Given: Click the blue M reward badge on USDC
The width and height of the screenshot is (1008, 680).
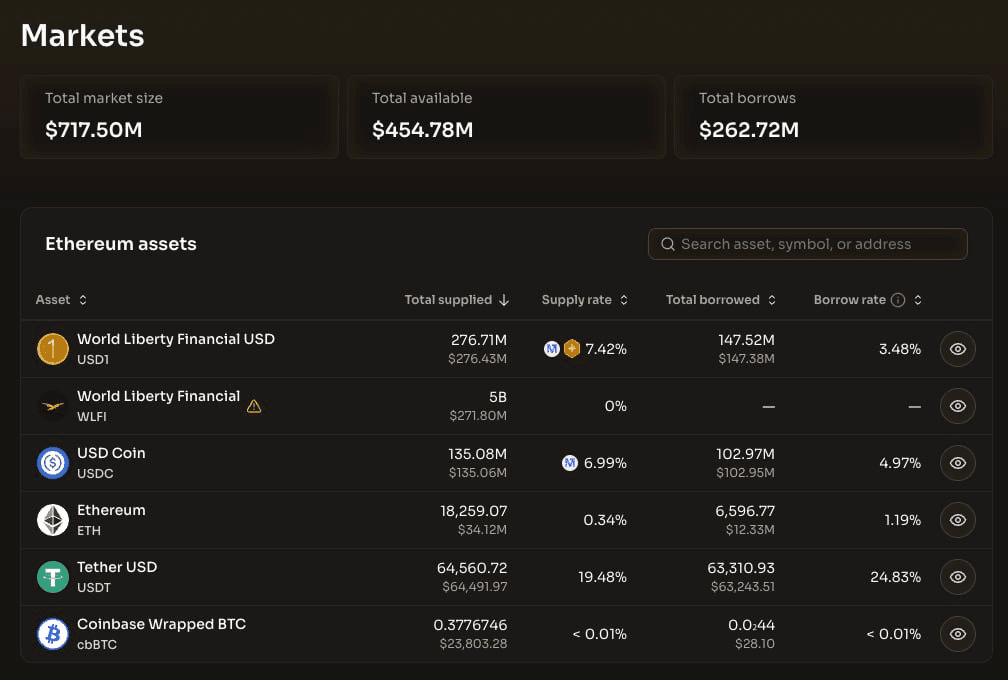Looking at the screenshot, I should [x=570, y=463].
